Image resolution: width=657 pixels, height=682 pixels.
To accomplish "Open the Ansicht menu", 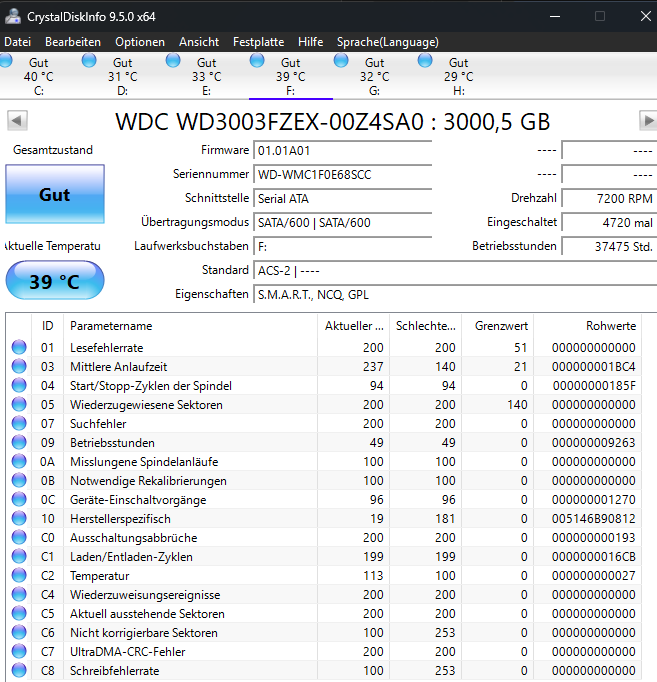I will (x=199, y=42).
